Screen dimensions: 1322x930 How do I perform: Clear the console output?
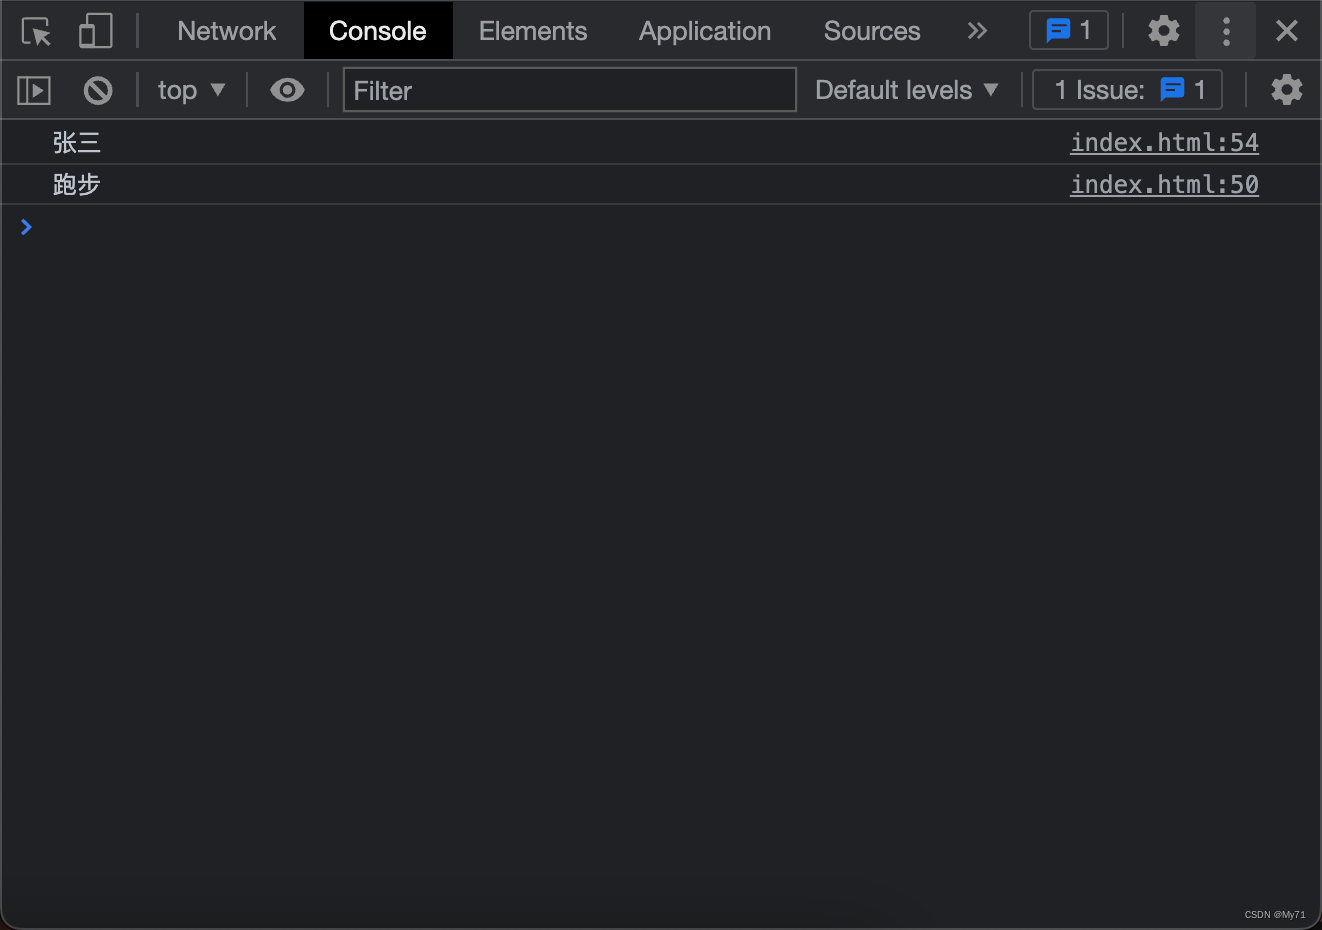98,91
